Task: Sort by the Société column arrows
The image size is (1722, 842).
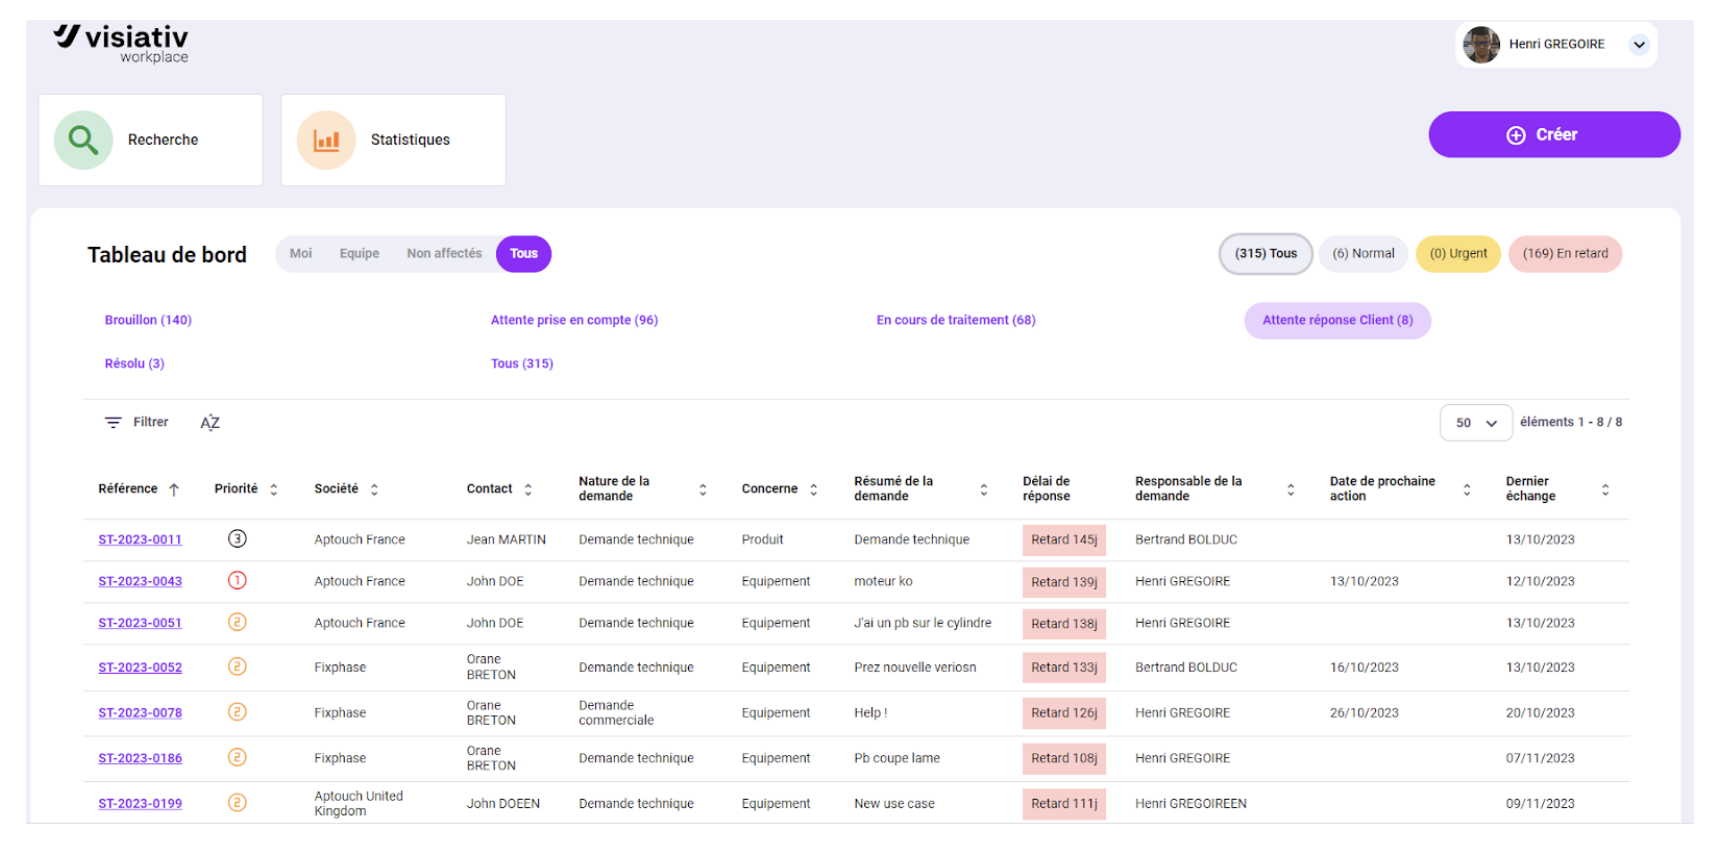Action: click(x=374, y=490)
